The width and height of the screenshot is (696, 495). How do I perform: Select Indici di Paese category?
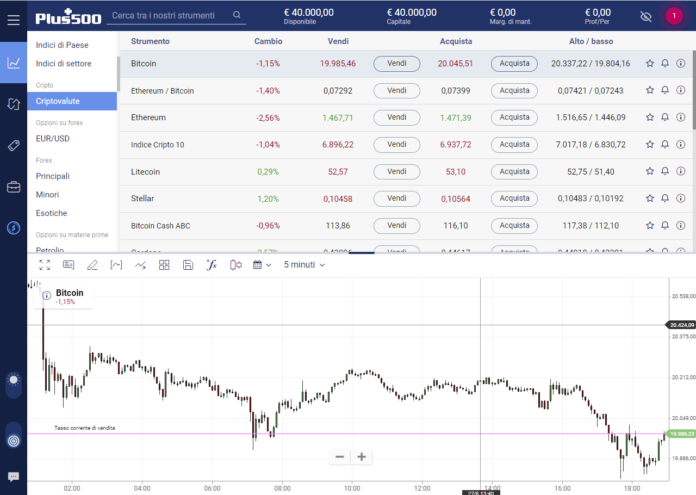click(x=62, y=45)
